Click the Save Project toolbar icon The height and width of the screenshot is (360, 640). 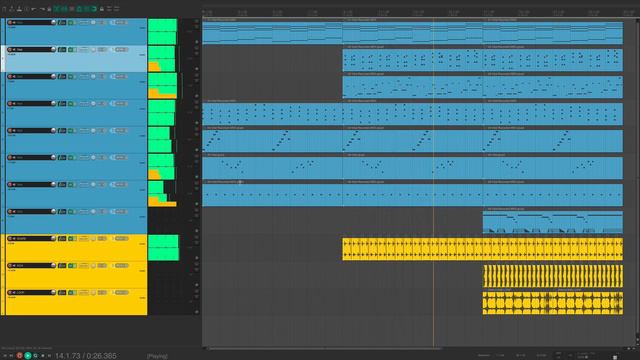(19, 9)
